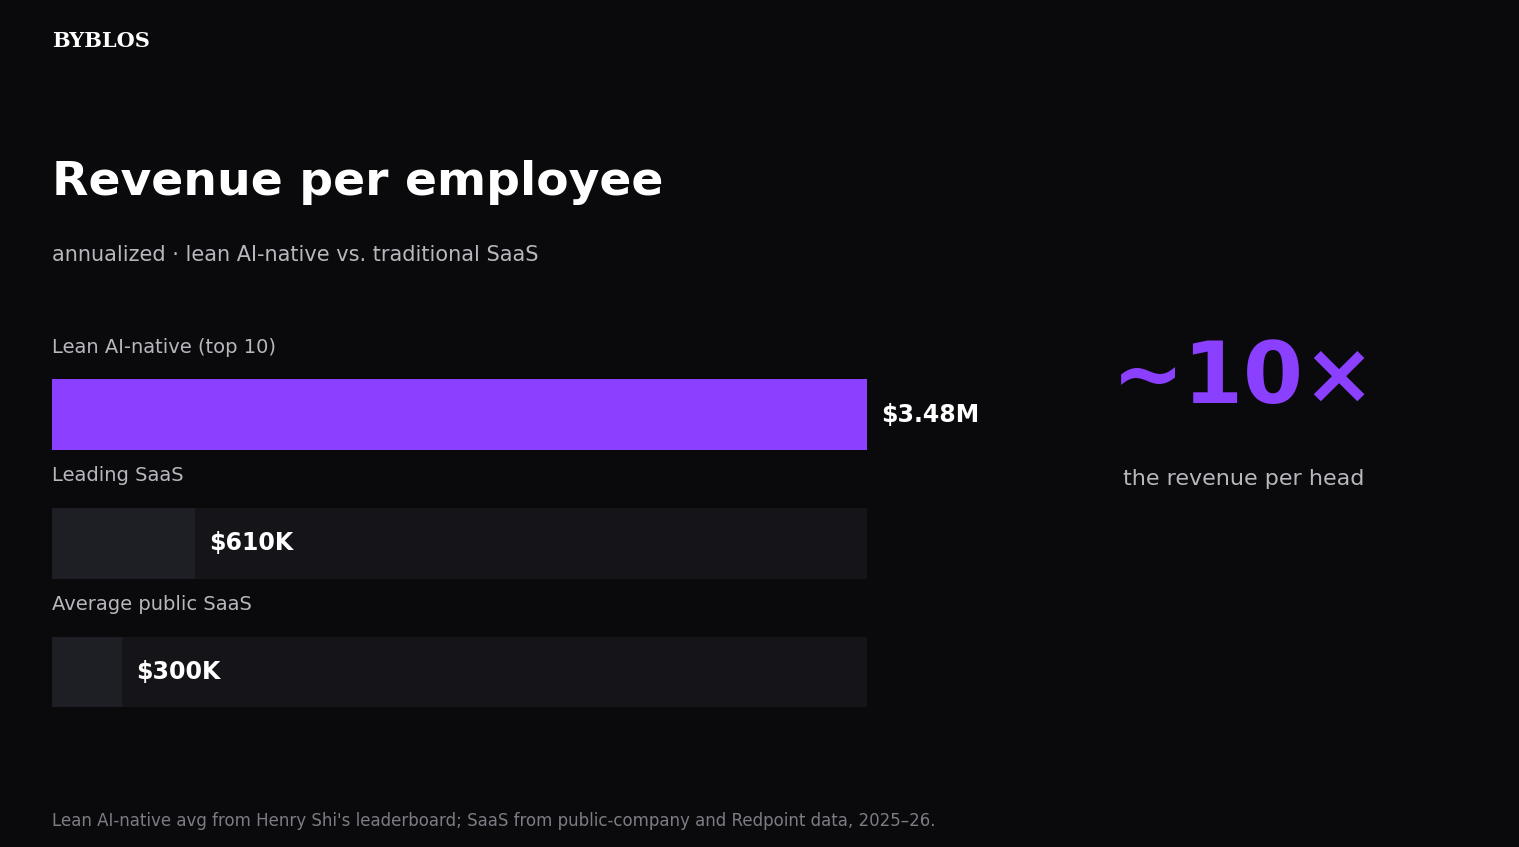Select the filled Leading SaaS bar segment
Image resolution: width=1519 pixels, height=847 pixels.
pos(123,543)
